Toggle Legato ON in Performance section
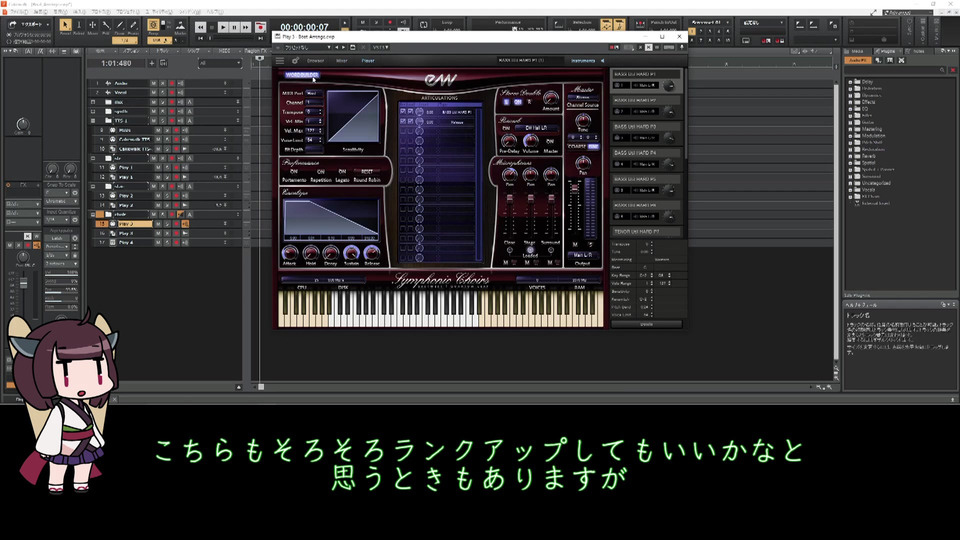 [342, 172]
